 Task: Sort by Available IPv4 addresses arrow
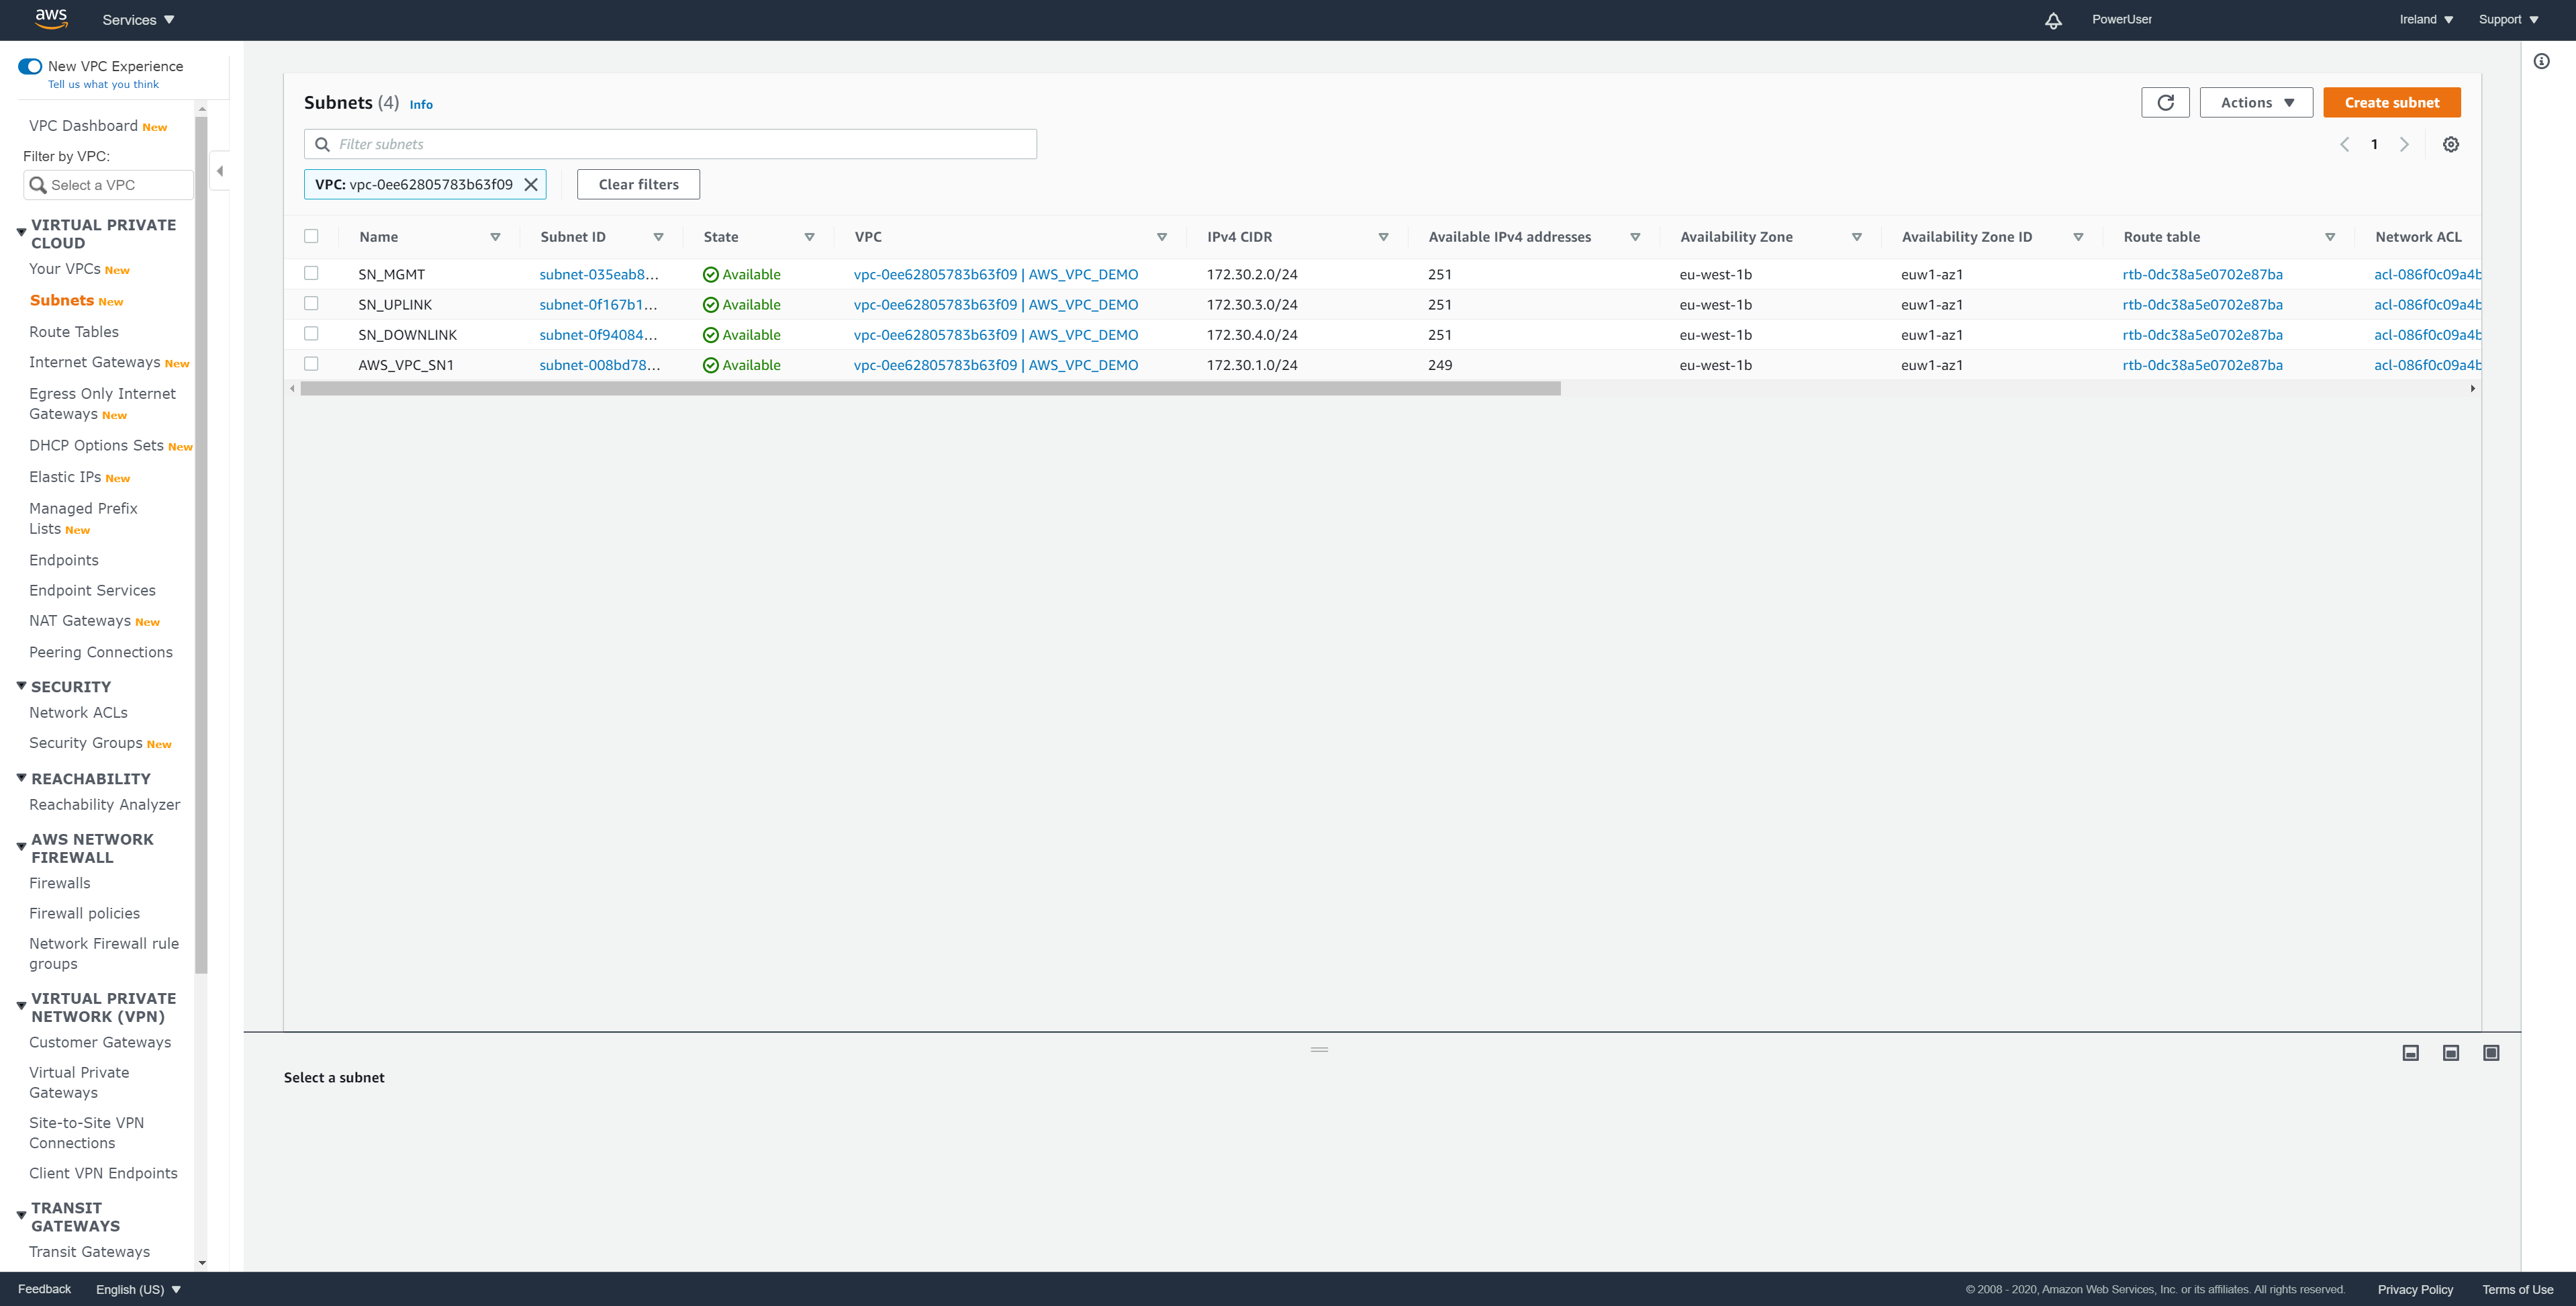pyautogui.click(x=1635, y=237)
